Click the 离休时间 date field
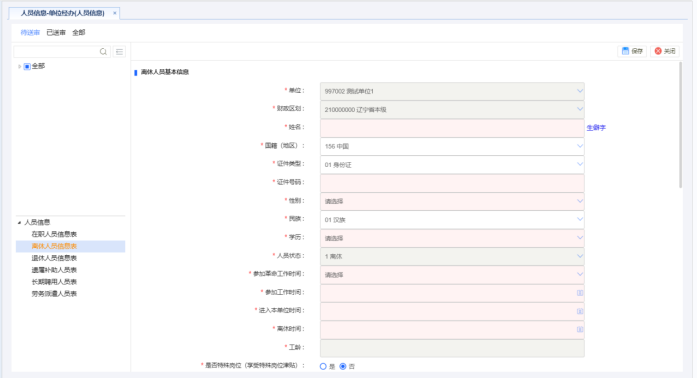Screen dimensions: 697x379 click(452, 330)
